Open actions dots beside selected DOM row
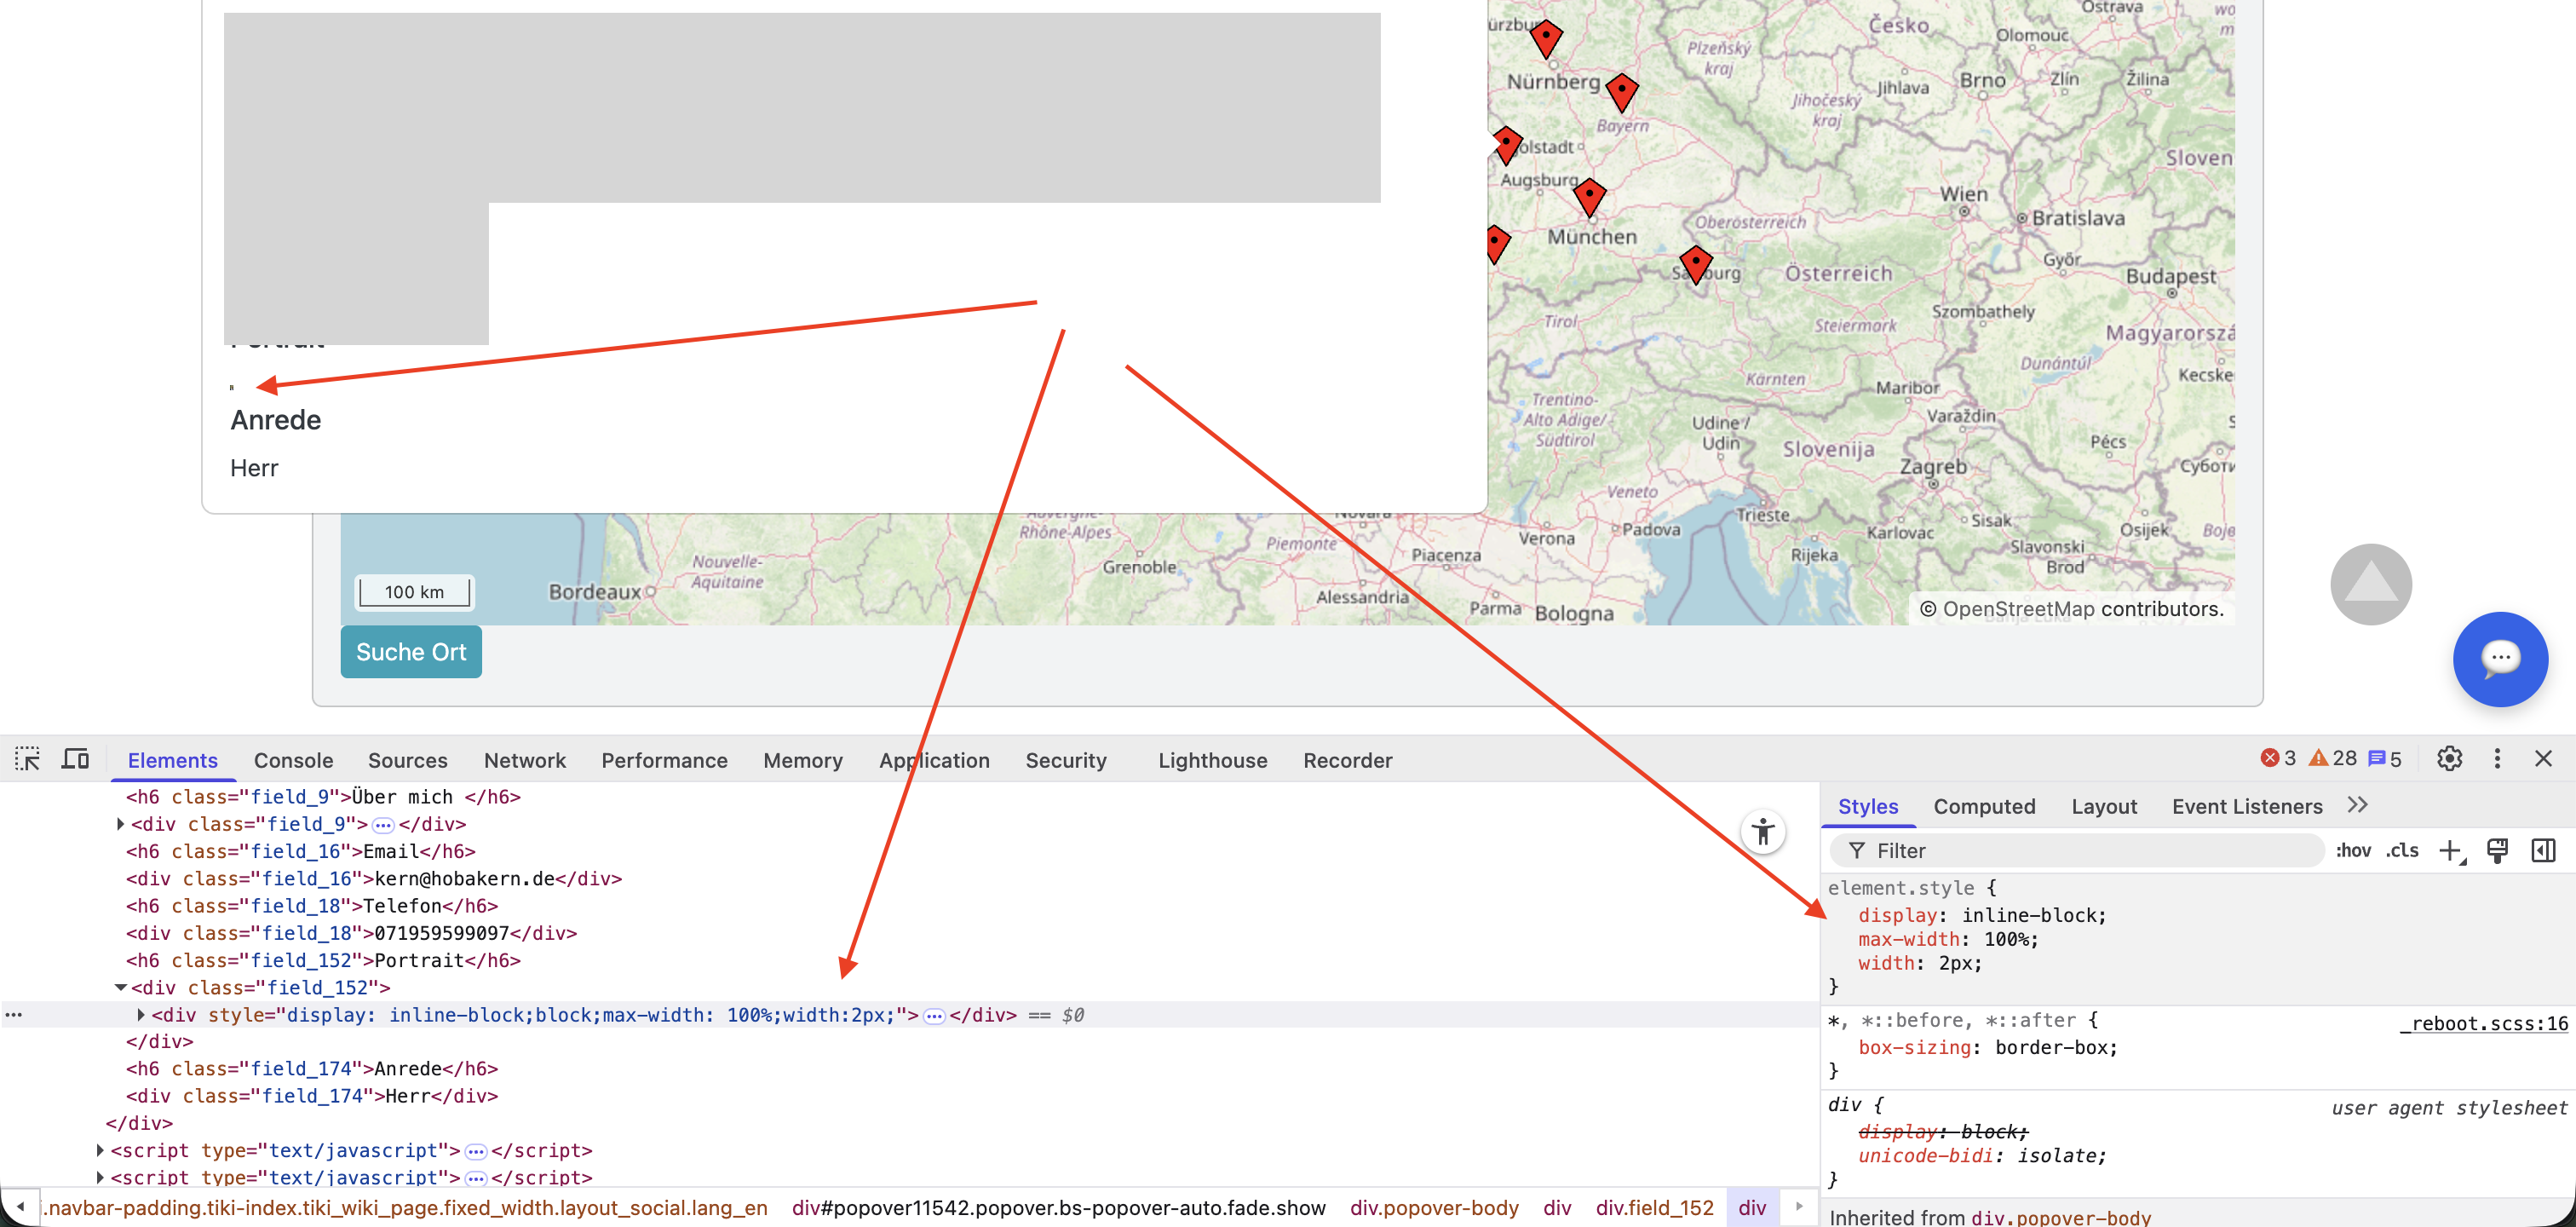The image size is (2576, 1227). [14, 1015]
